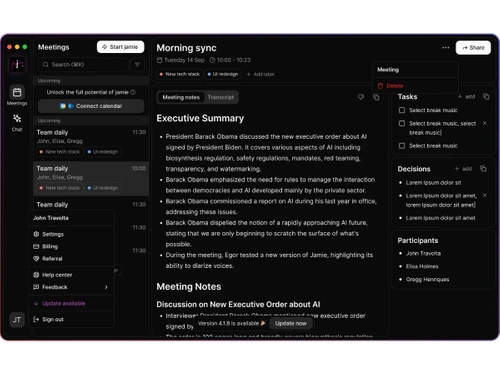Click the jamie app logo icon
The width and height of the screenshot is (500, 375).
pyautogui.click(x=17, y=64)
